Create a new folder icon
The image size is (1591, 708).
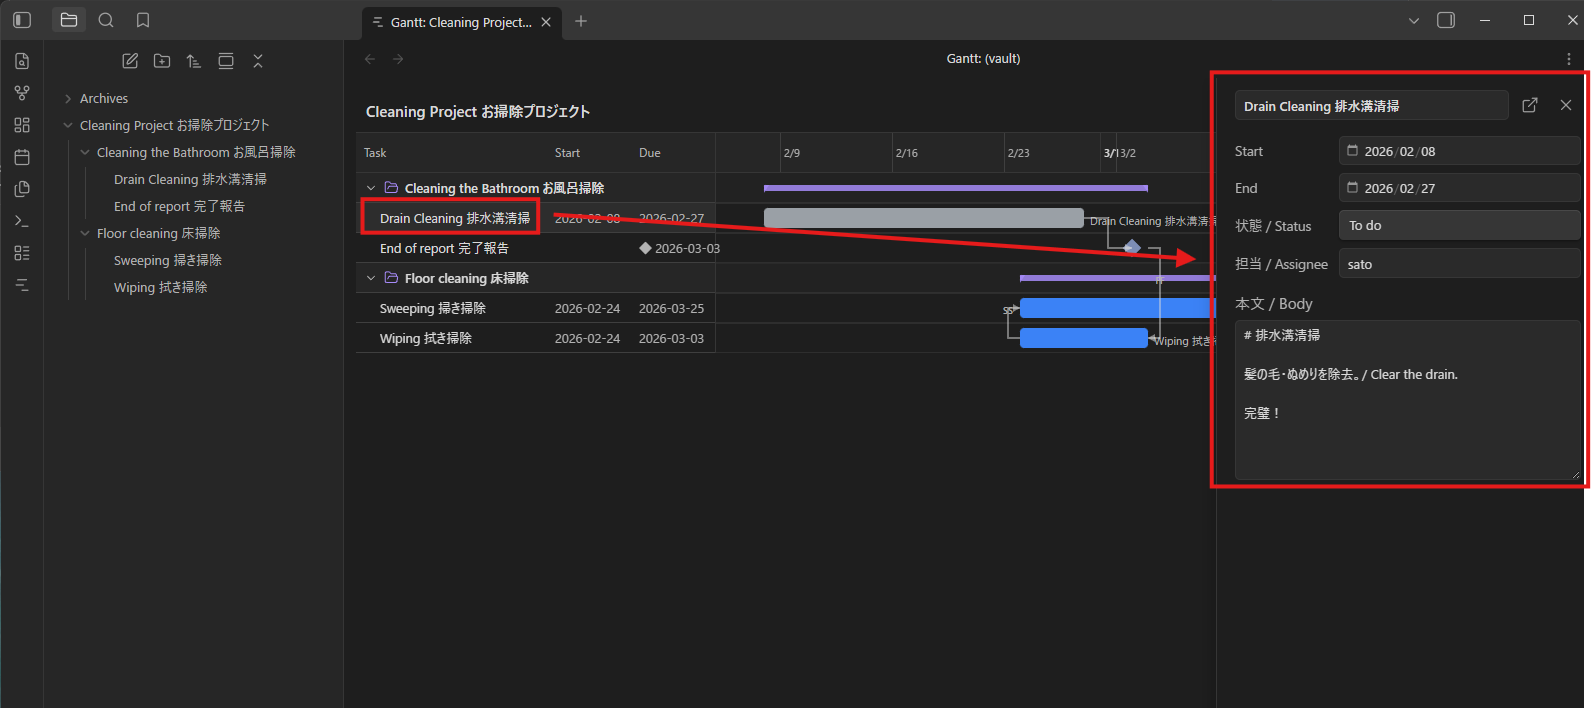coord(162,61)
